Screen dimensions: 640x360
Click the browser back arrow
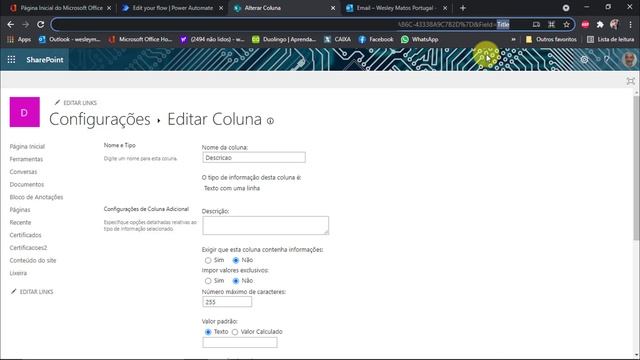(x=11, y=24)
